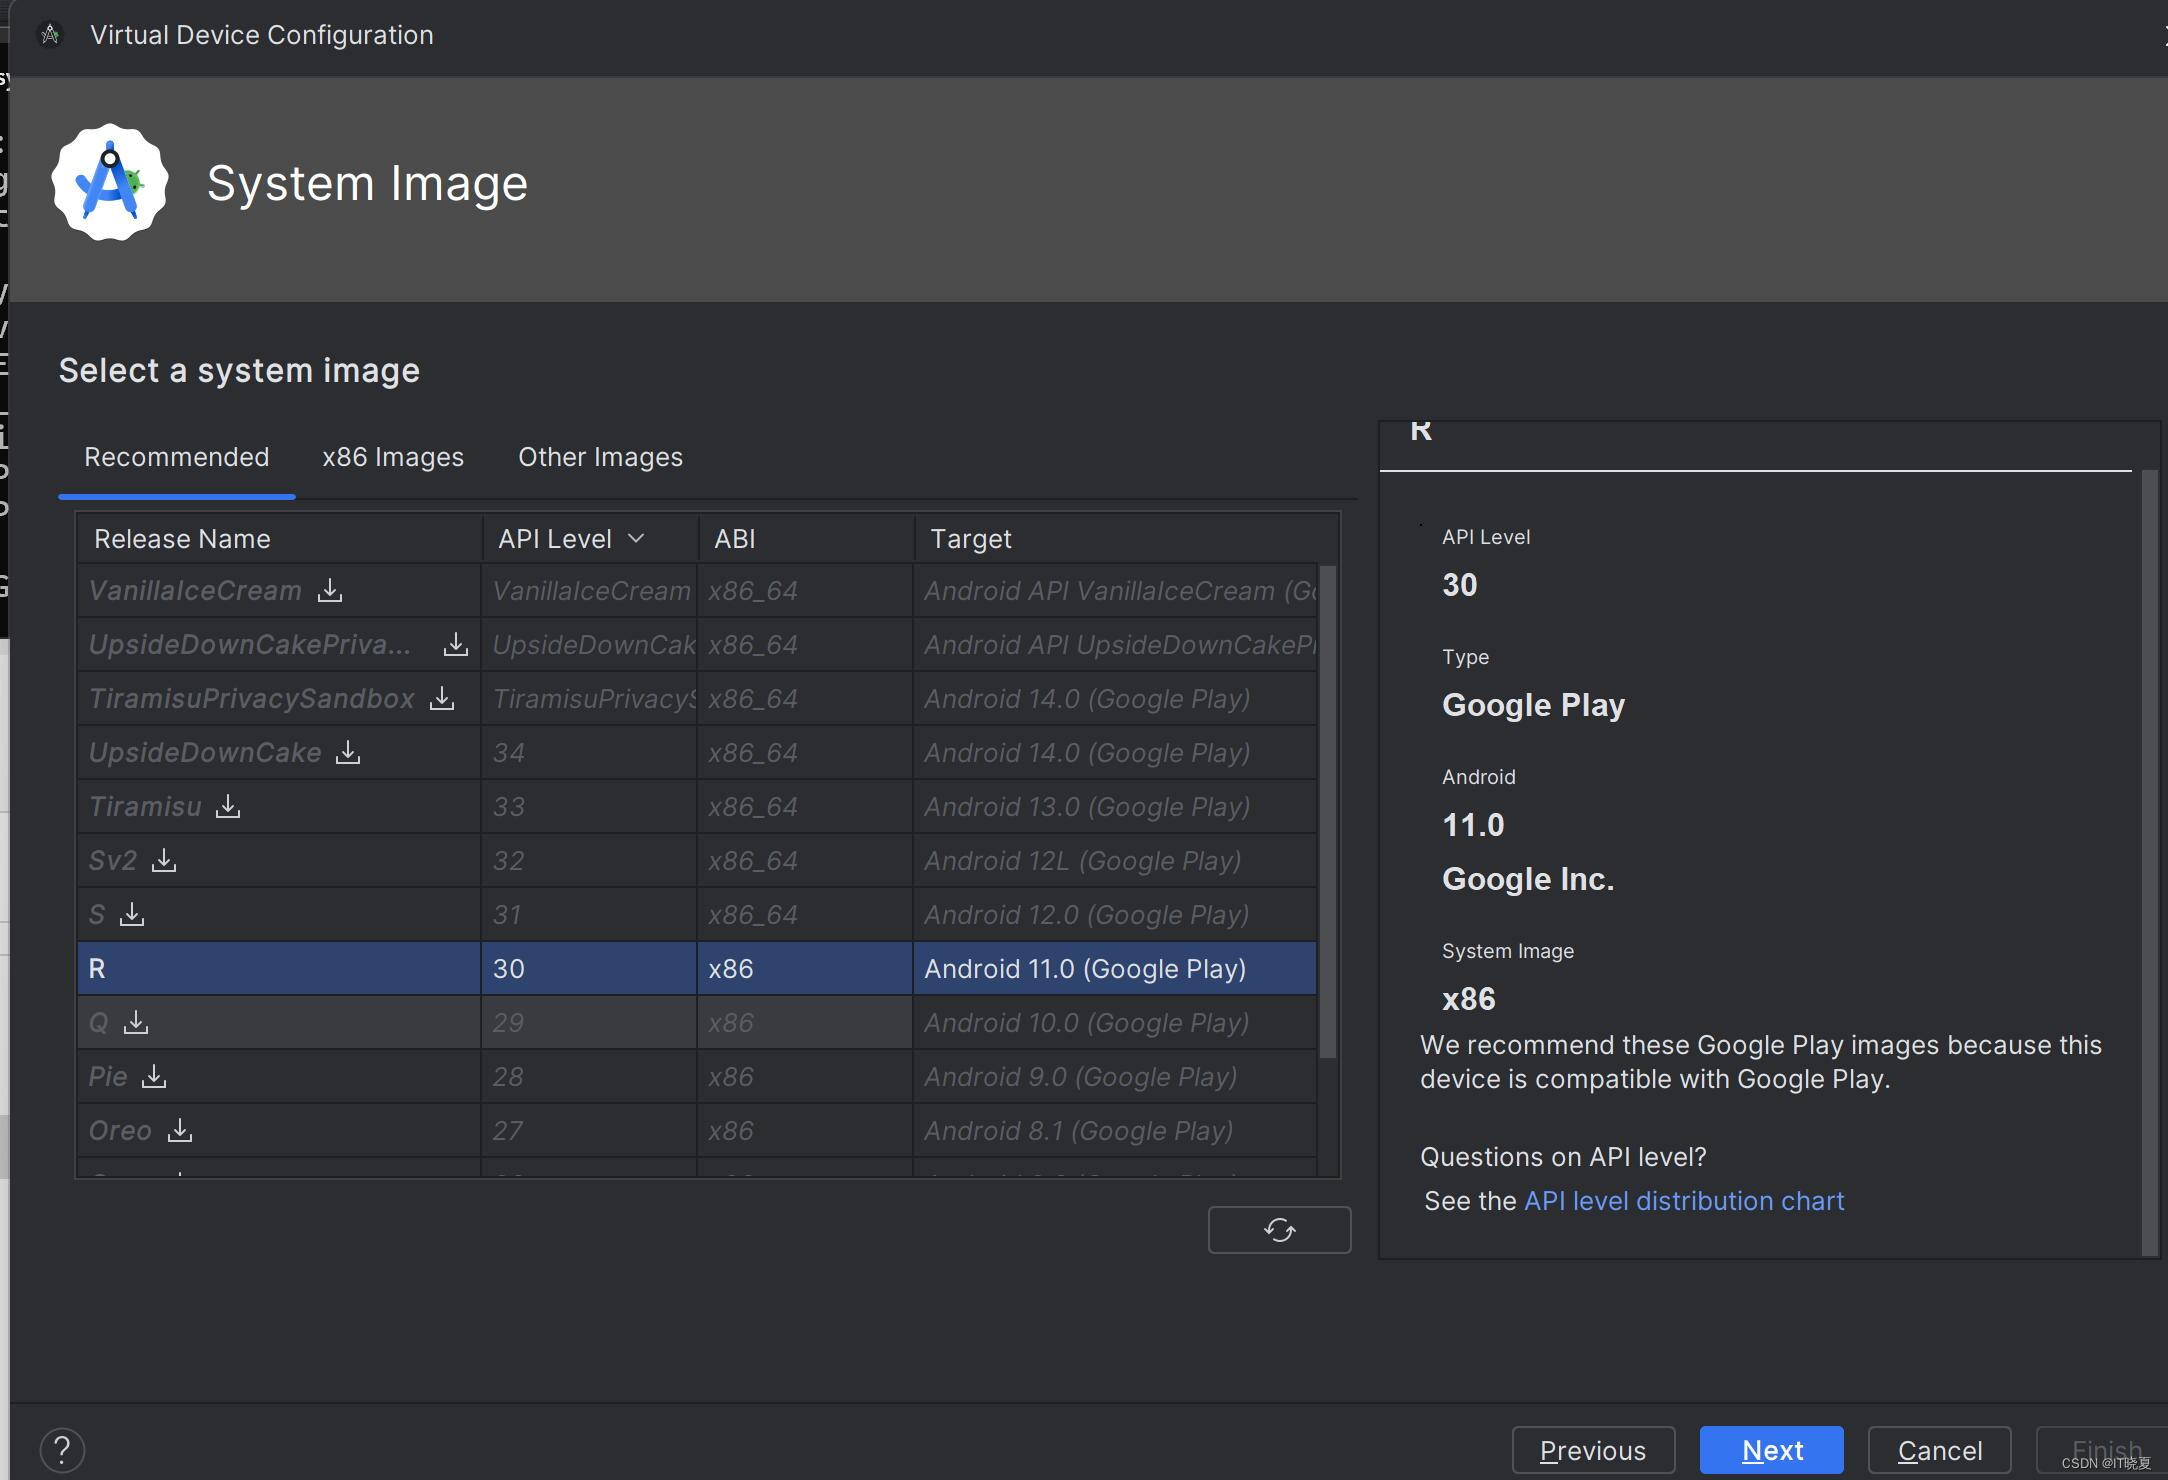Download the UpsideDownCake API 34 image
Viewport: 2168px width, 1480px height.
348,753
